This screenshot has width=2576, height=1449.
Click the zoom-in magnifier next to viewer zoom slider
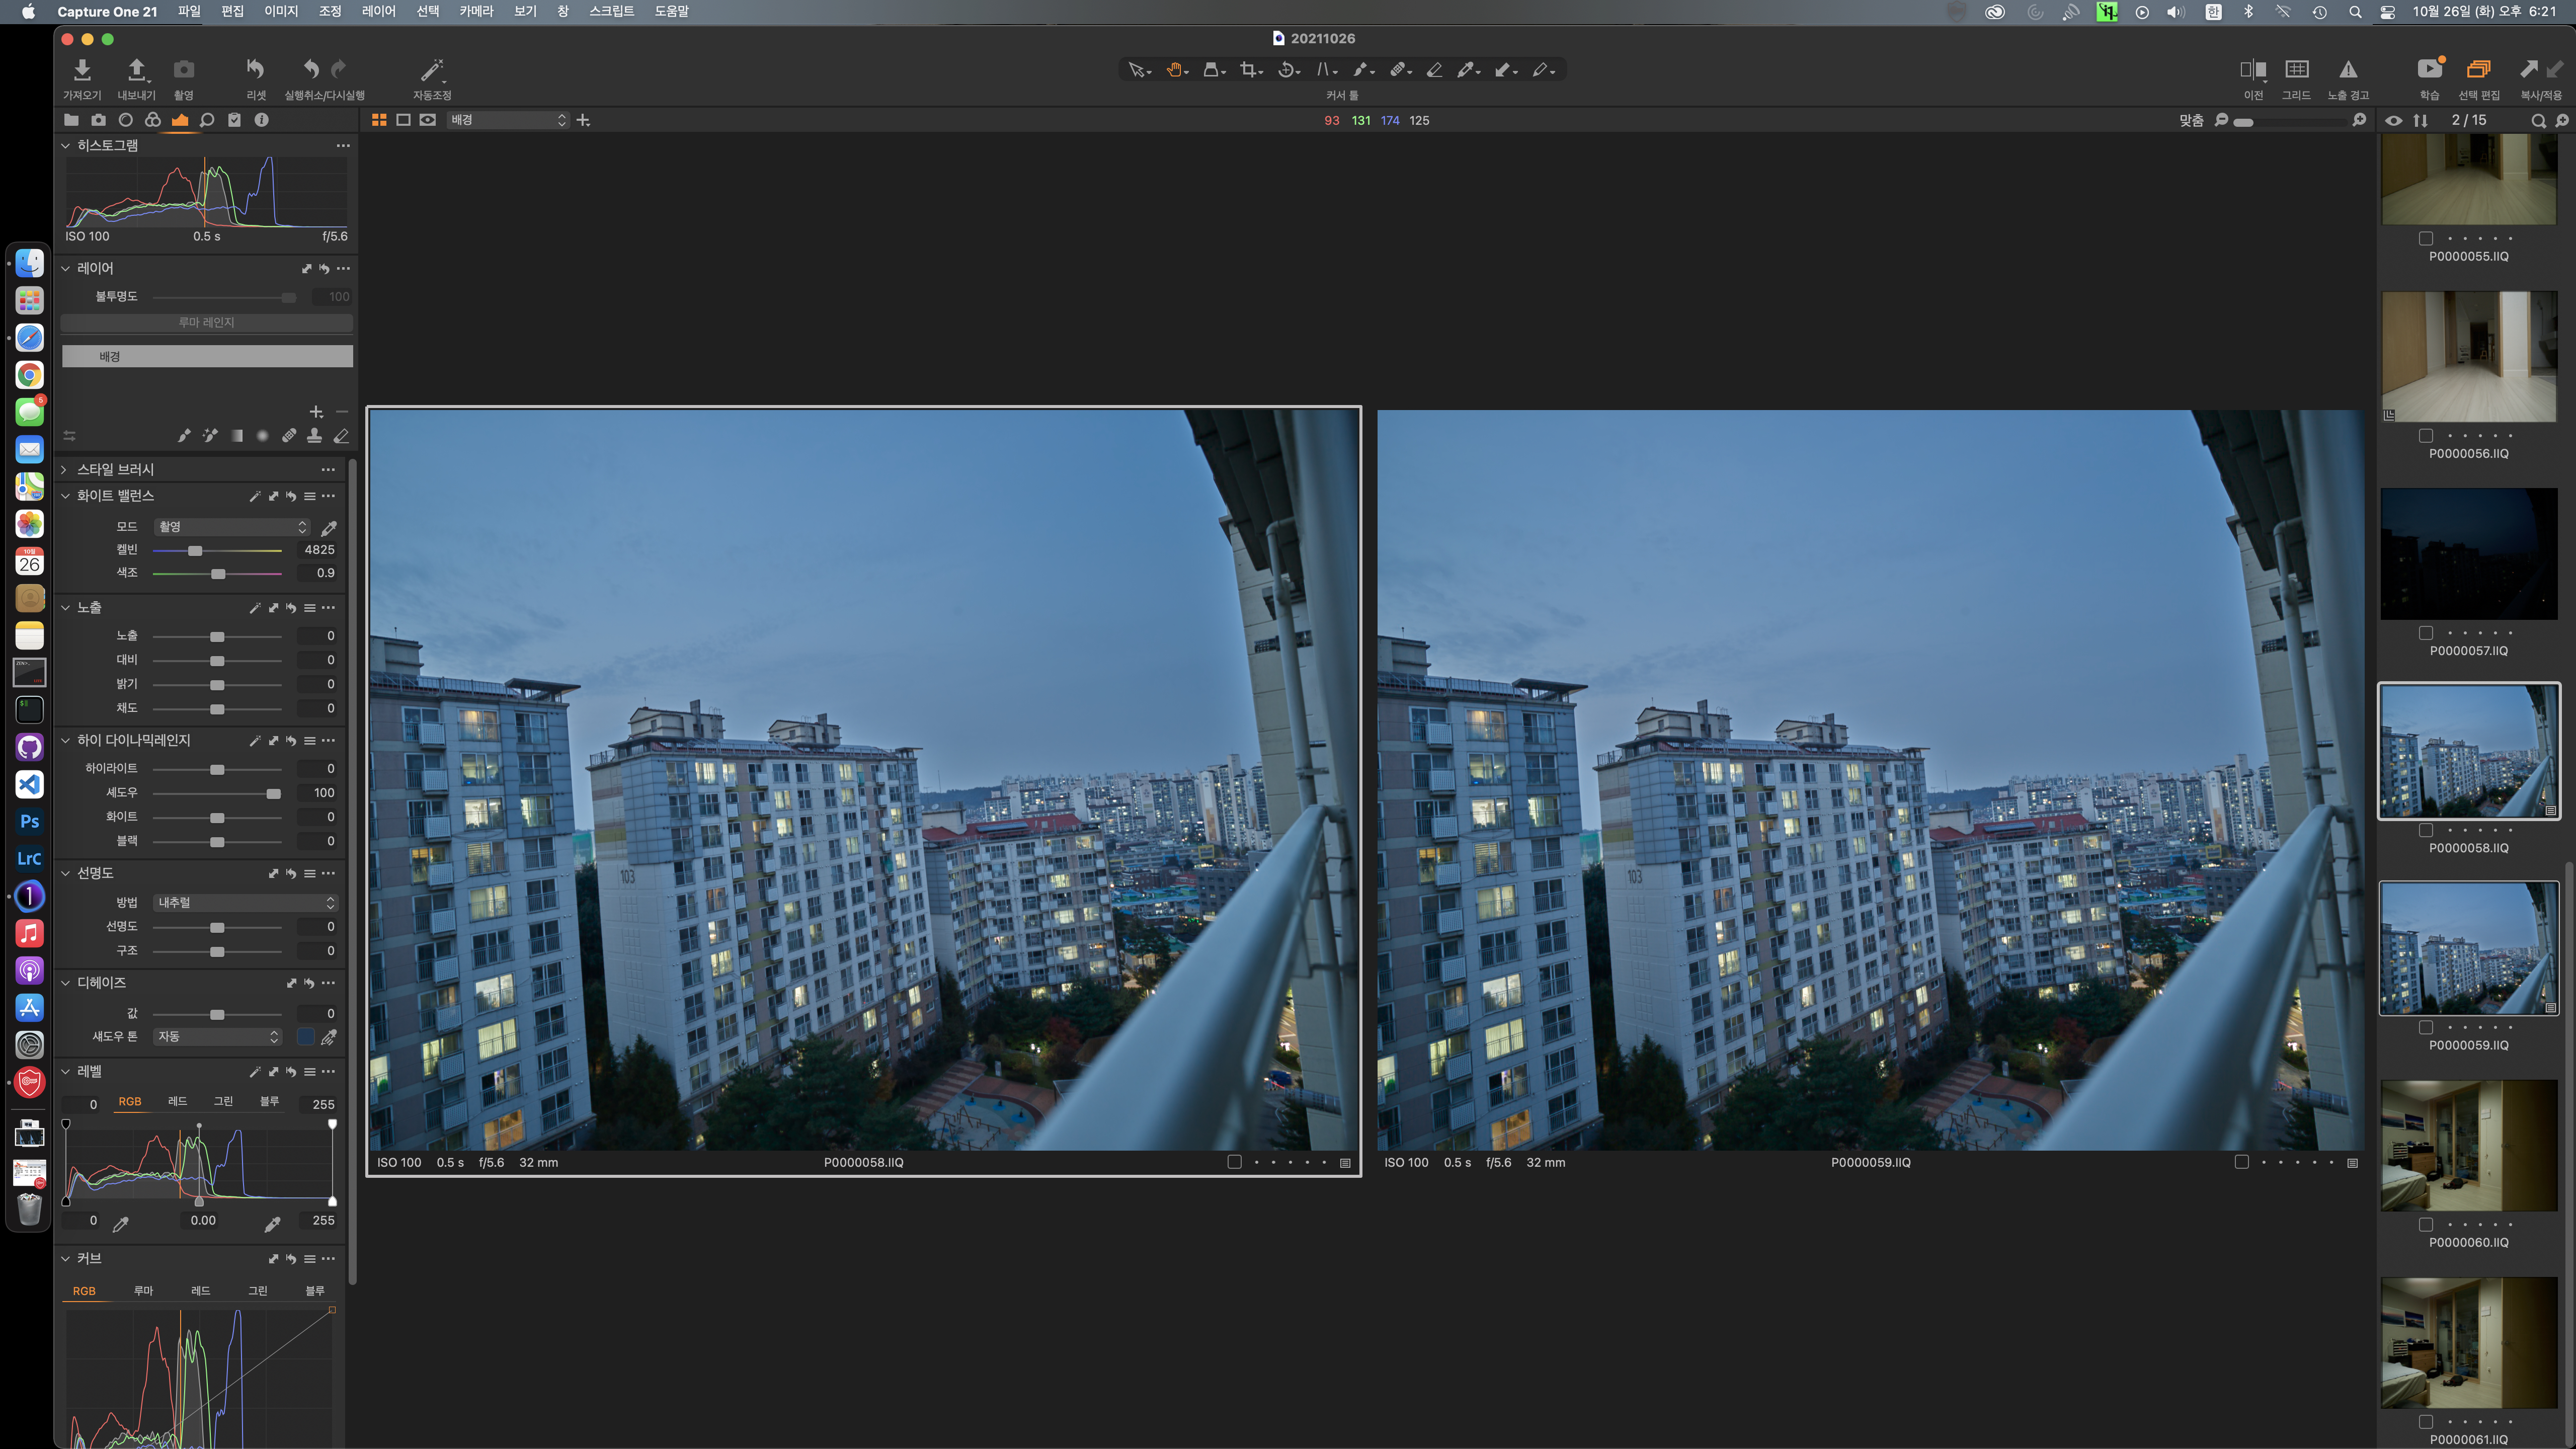point(2359,120)
